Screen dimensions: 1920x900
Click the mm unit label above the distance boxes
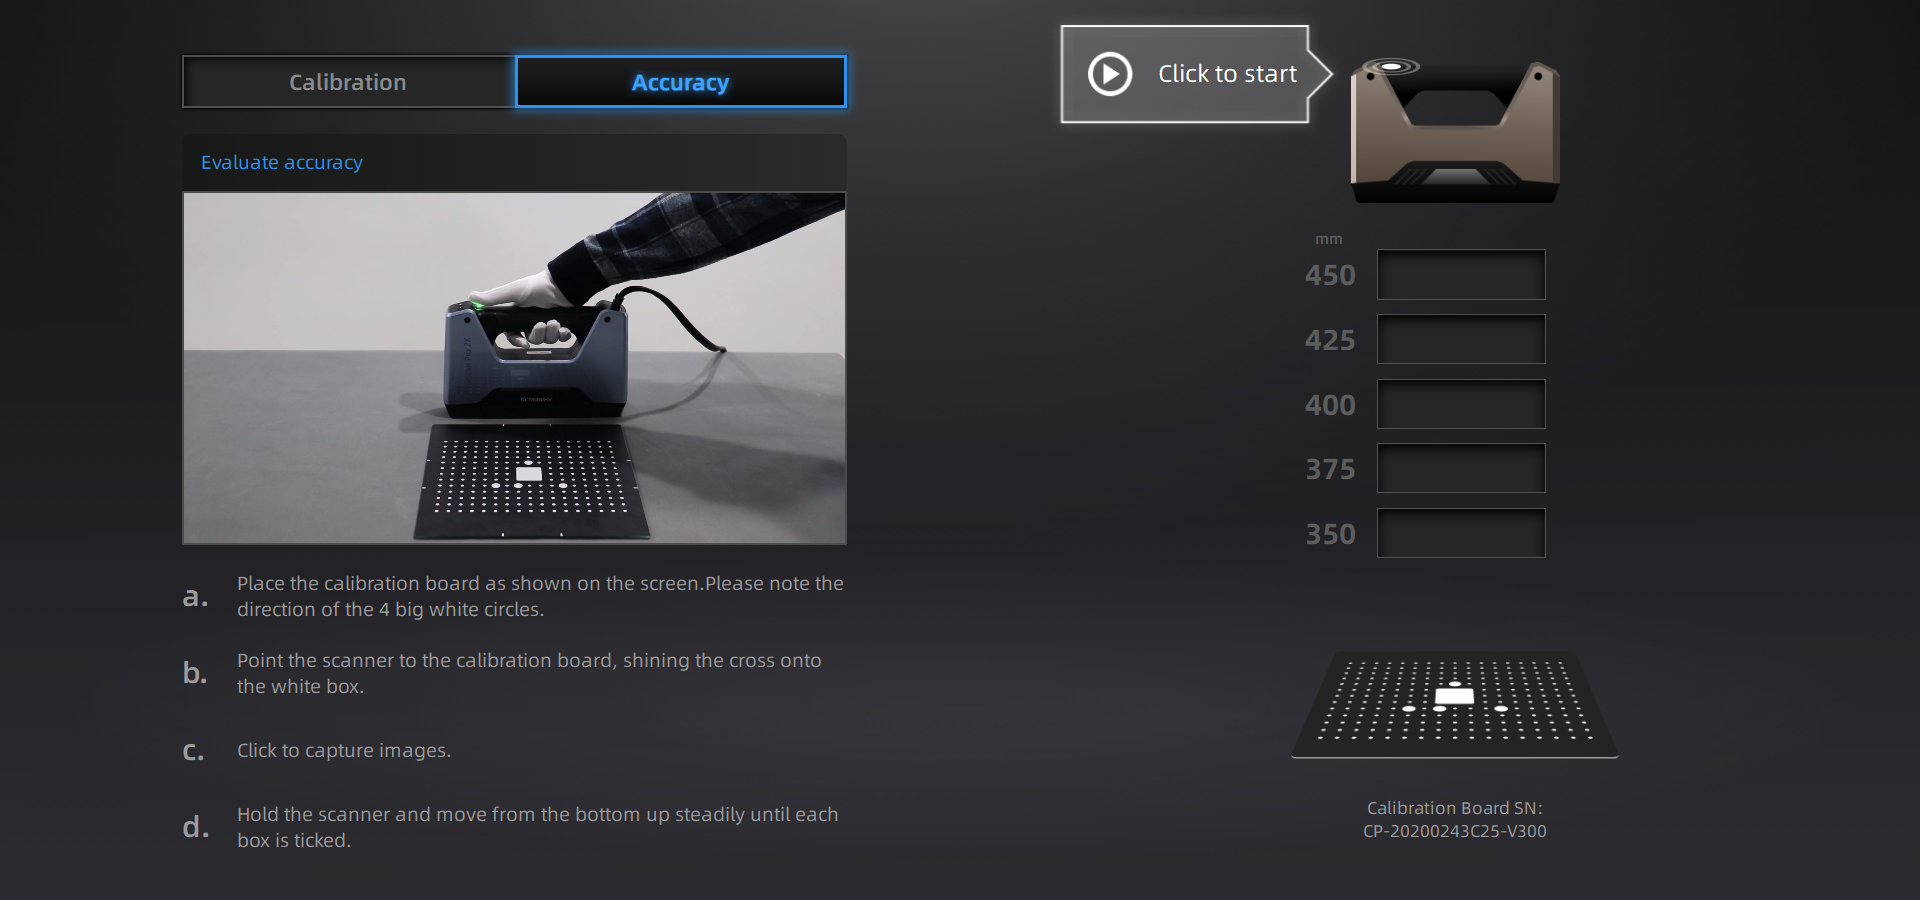point(1330,239)
